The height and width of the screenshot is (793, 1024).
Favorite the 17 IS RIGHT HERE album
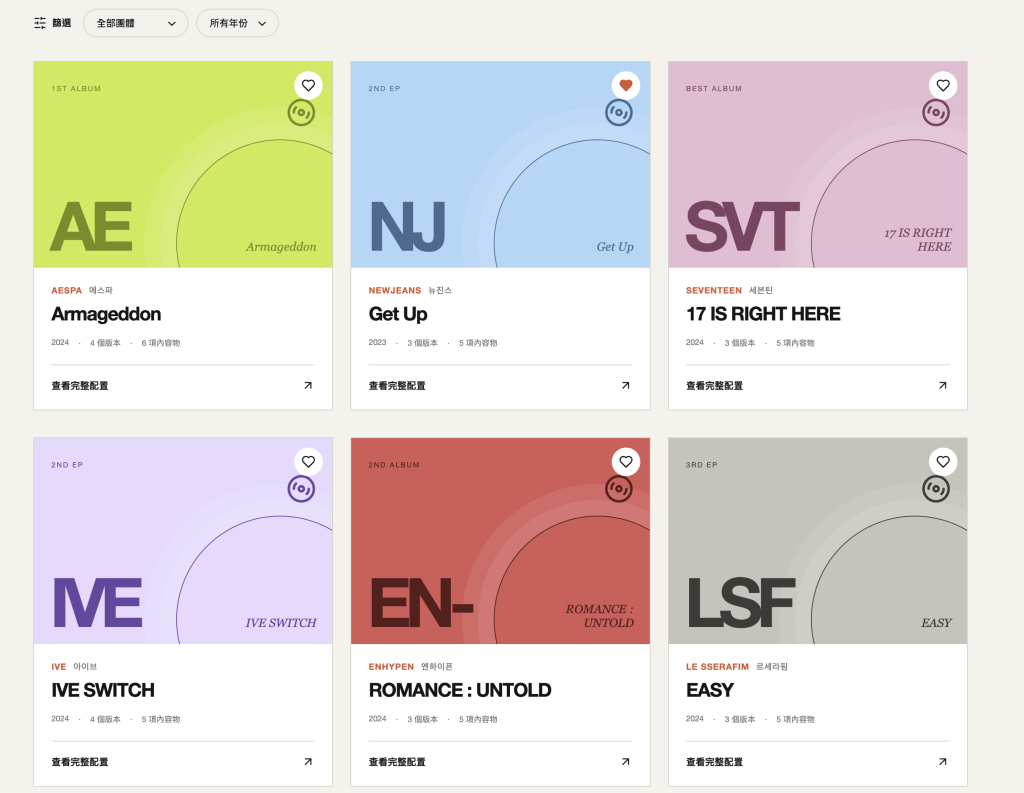(943, 86)
